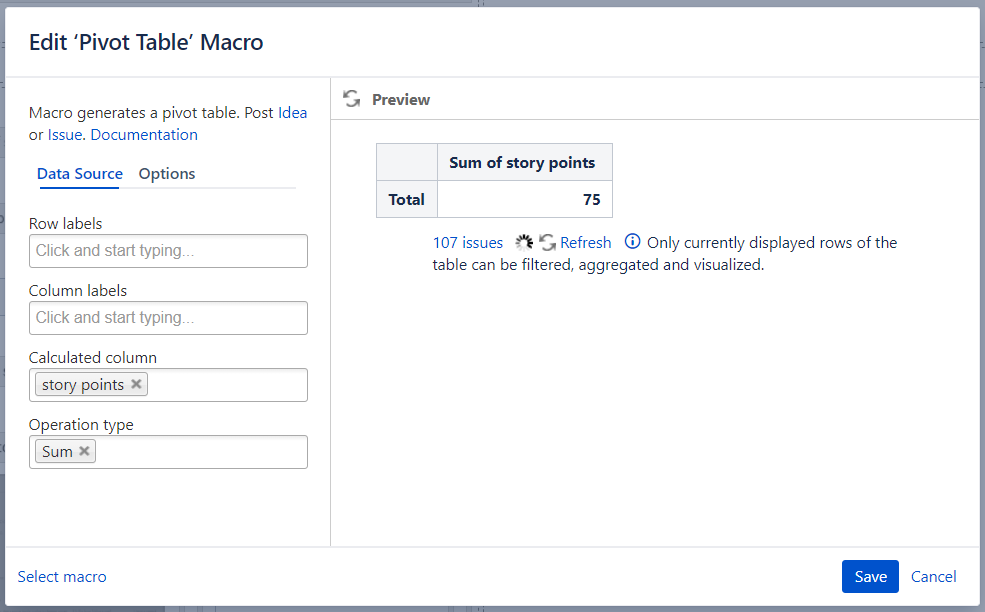
Task: Open the Operation type selector
Action: 200,452
